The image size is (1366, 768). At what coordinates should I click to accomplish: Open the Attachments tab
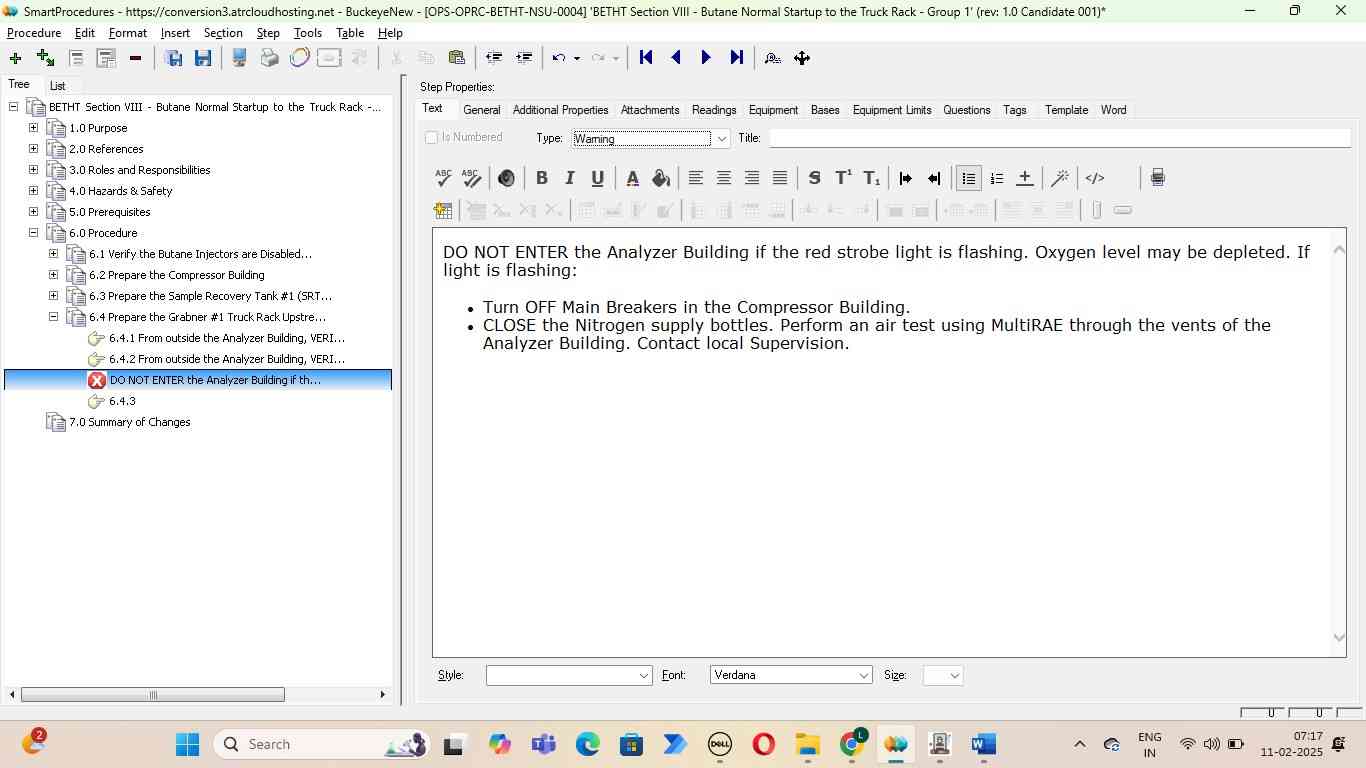[x=650, y=110]
